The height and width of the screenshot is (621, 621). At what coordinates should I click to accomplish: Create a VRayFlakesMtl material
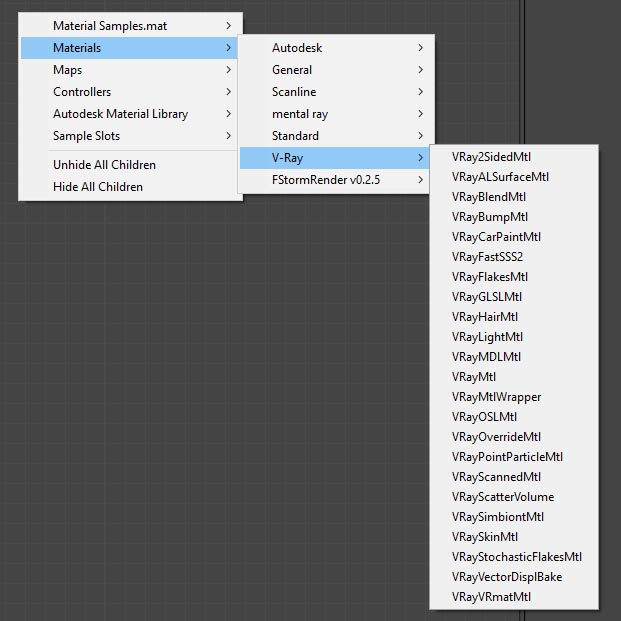pos(514,277)
